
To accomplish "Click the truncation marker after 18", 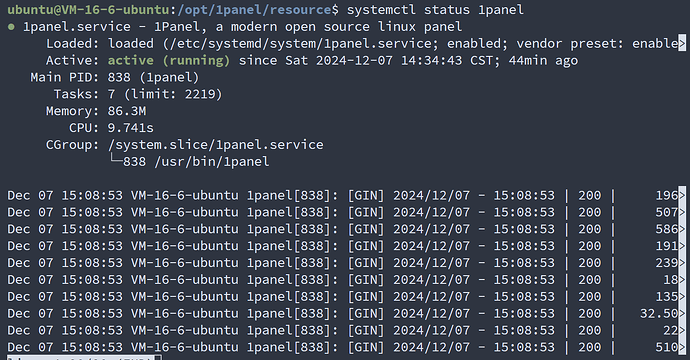I will click(682, 279).
